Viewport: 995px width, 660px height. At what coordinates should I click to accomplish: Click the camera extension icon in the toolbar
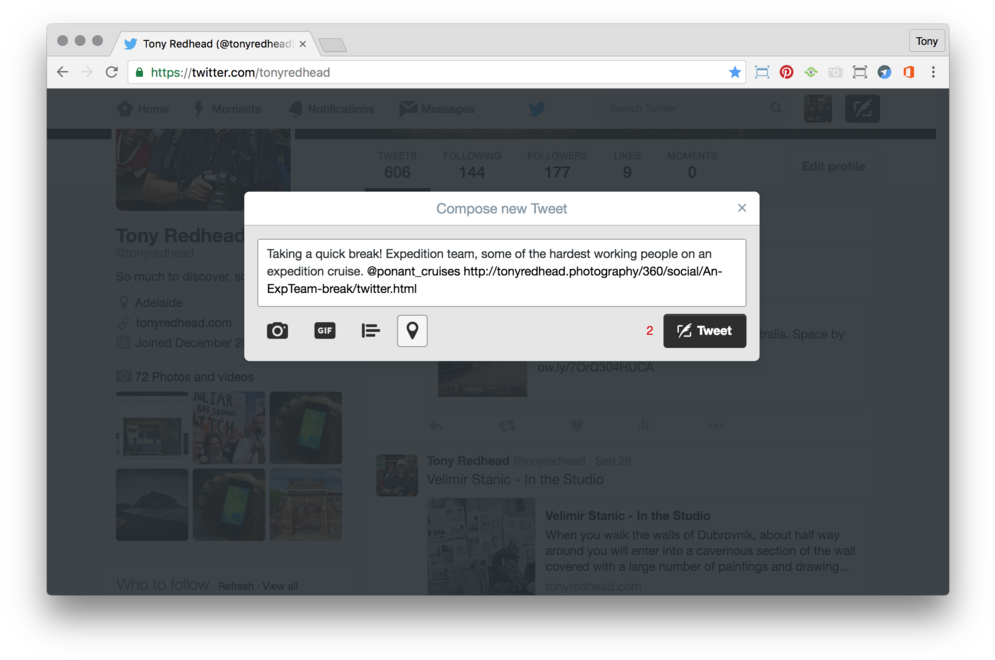(x=835, y=72)
